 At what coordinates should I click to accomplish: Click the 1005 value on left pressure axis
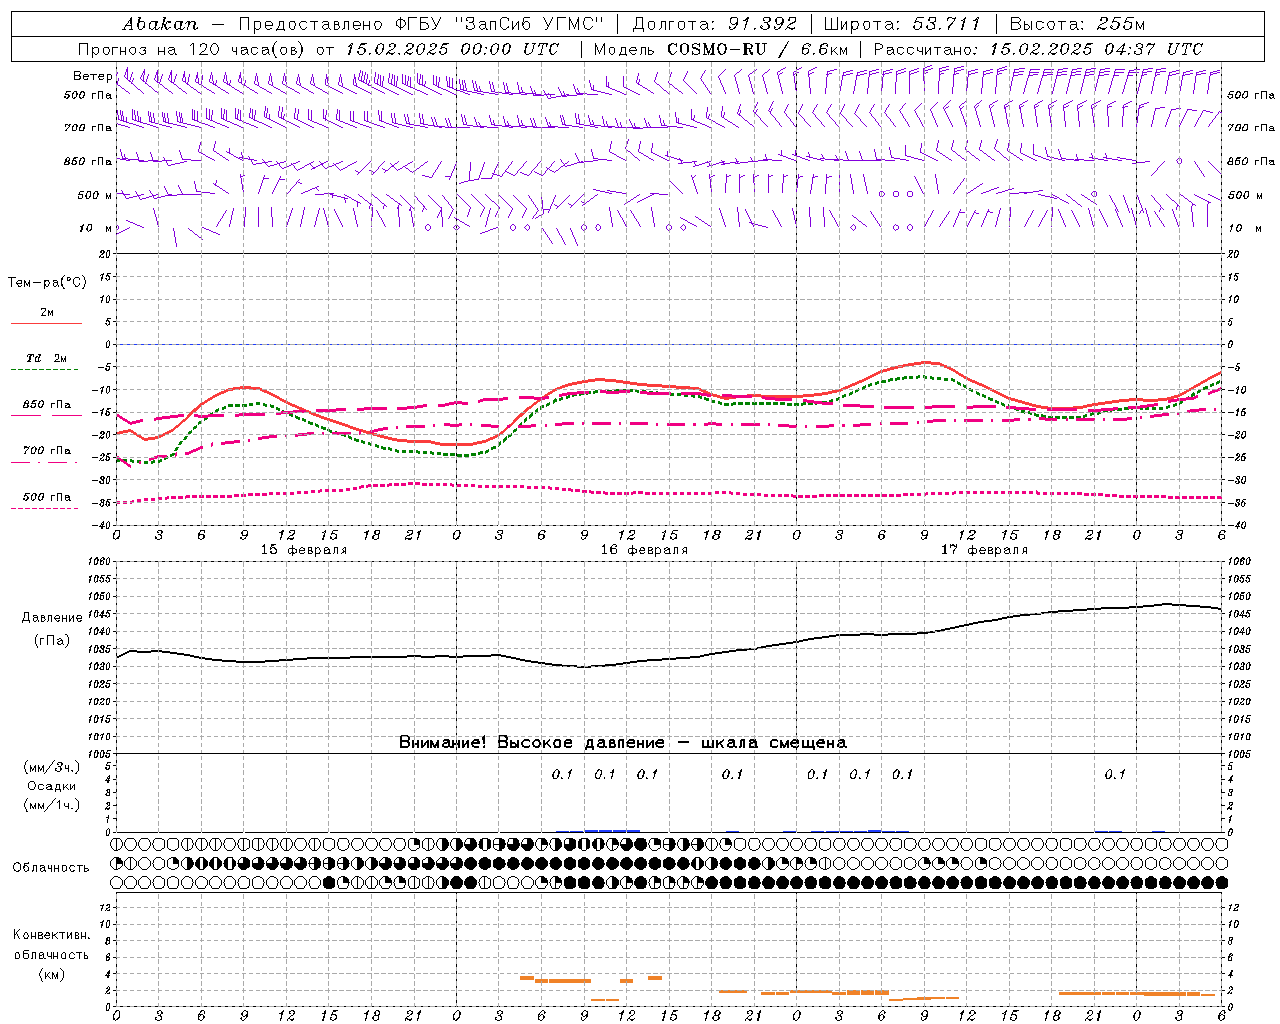(99, 754)
